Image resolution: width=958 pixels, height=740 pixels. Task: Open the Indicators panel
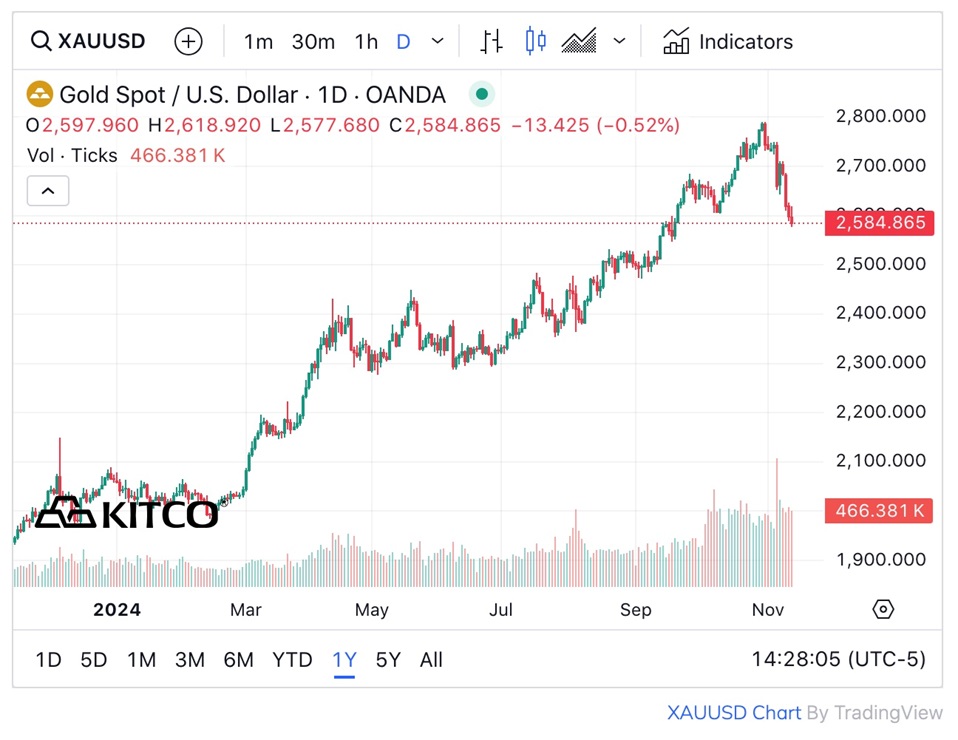coord(728,42)
